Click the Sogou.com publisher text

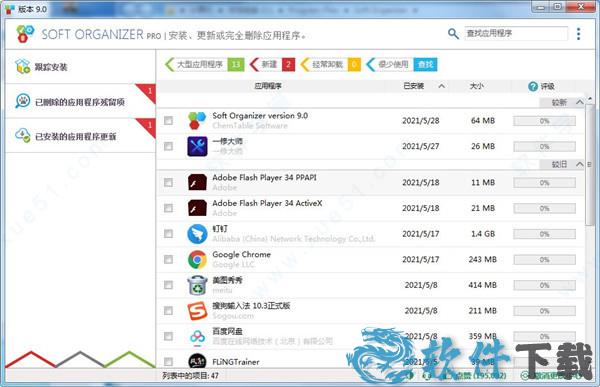(233, 316)
